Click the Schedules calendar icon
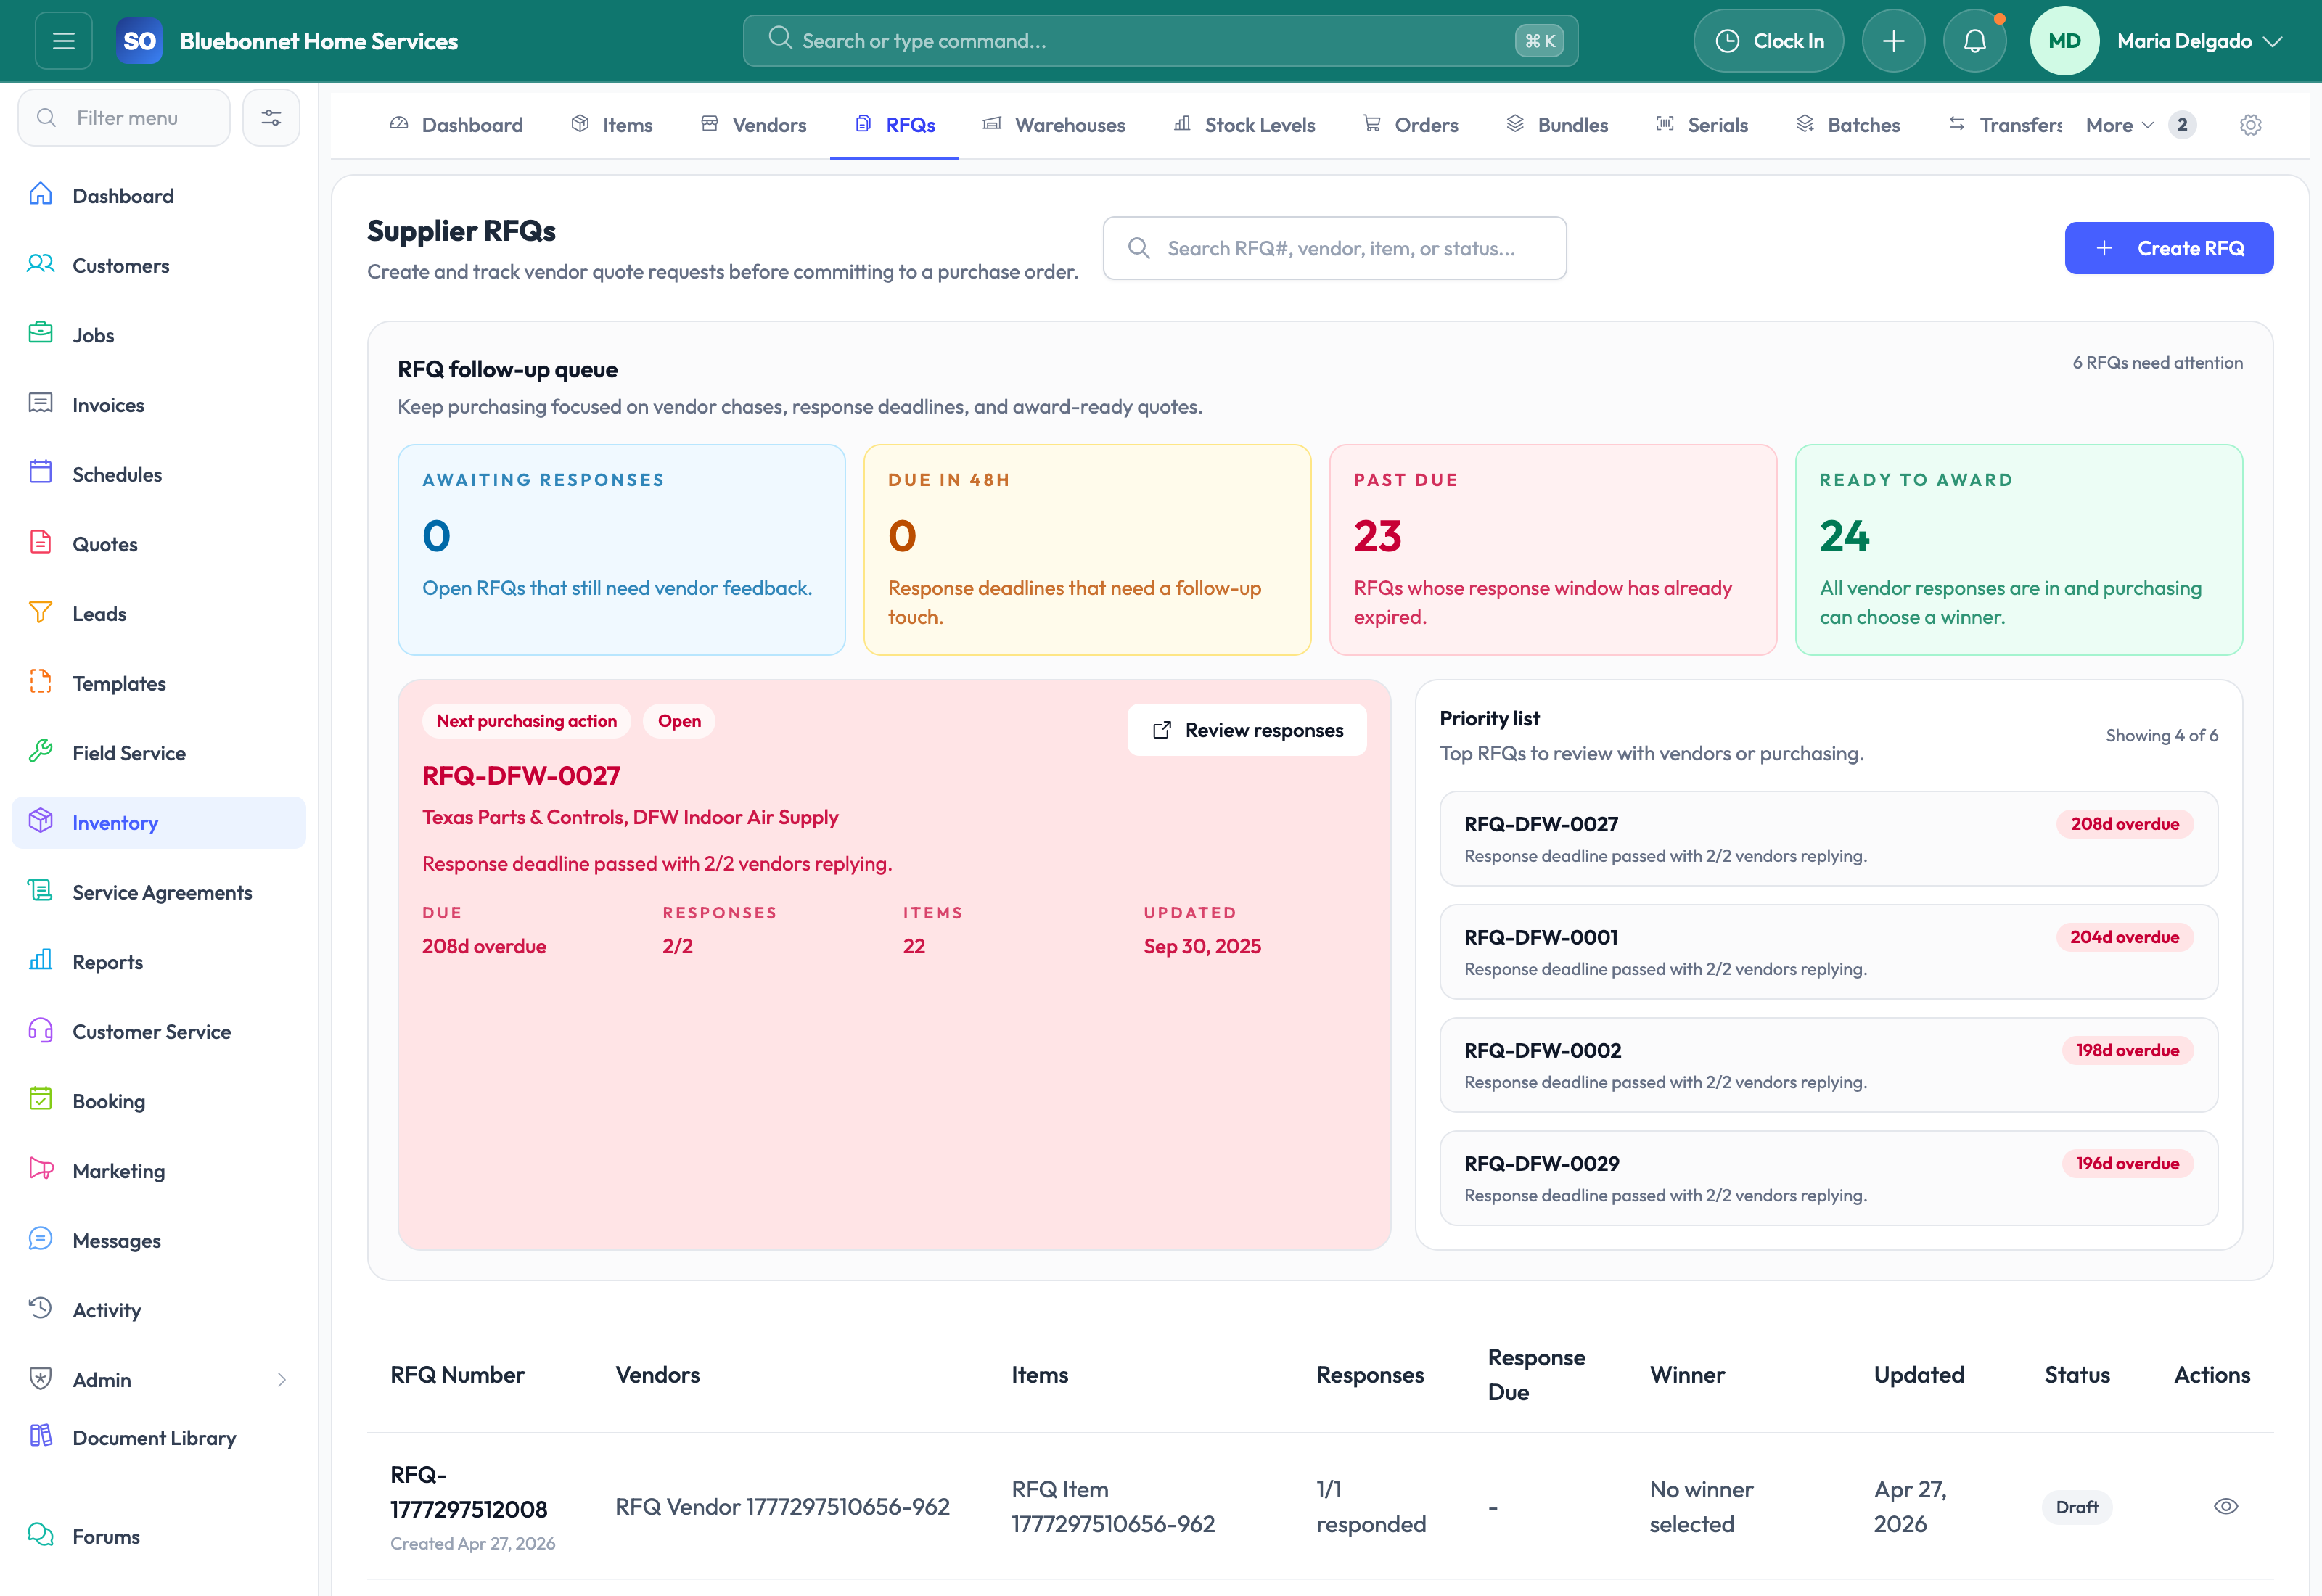 41,474
